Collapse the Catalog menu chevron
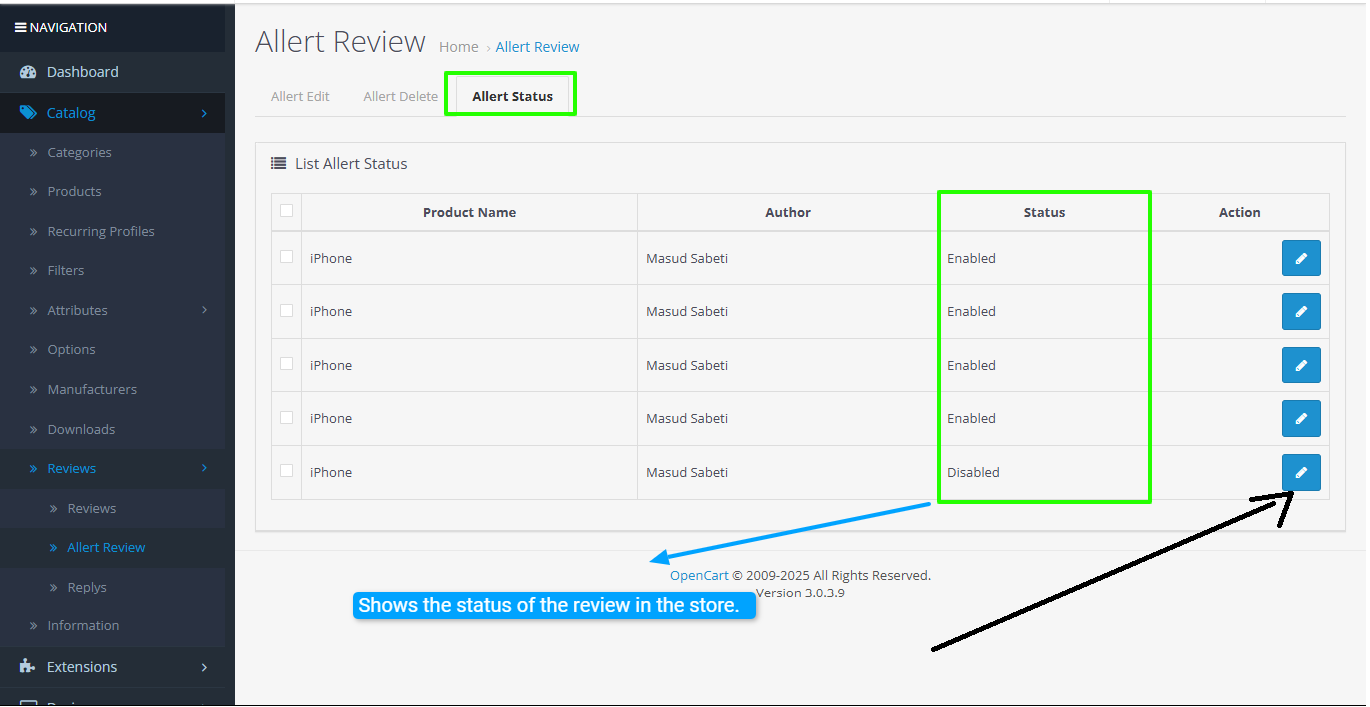The image size is (1370, 707). pos(204,113)
